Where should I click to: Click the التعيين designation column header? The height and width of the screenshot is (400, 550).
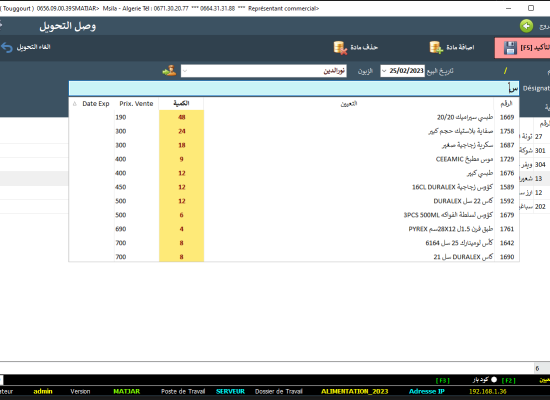(349, 104)
